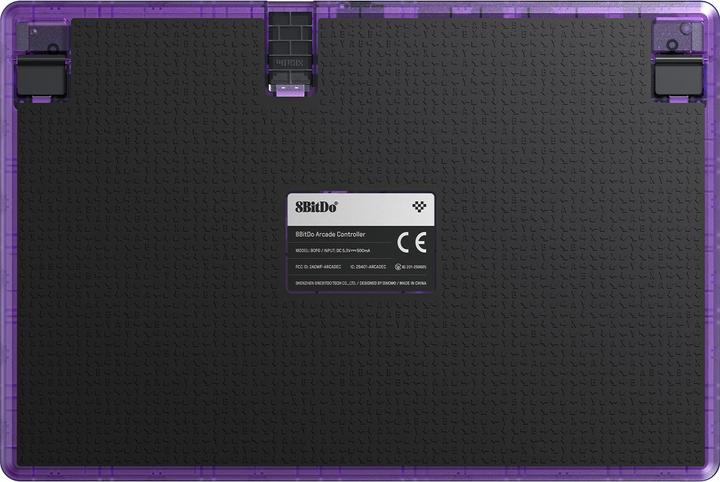This screenshot has height=482, width=720.
Task: Click the translucent purple top edge right of dongle
Action: (x=480, y=8)
